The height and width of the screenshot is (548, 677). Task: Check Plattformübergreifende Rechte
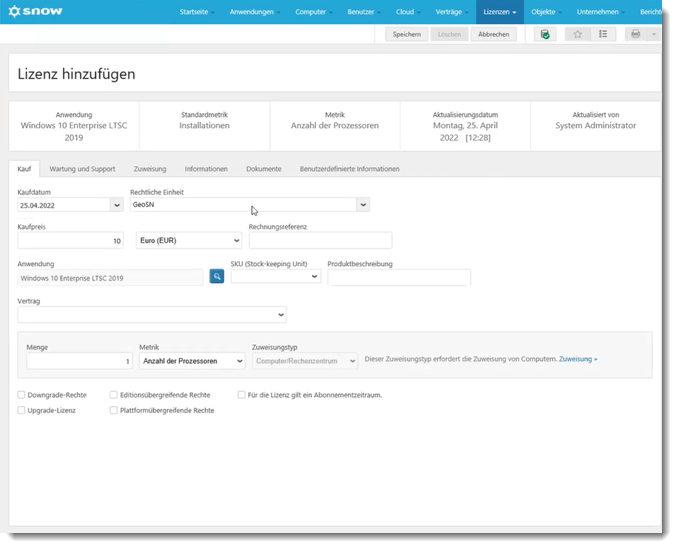114,410
